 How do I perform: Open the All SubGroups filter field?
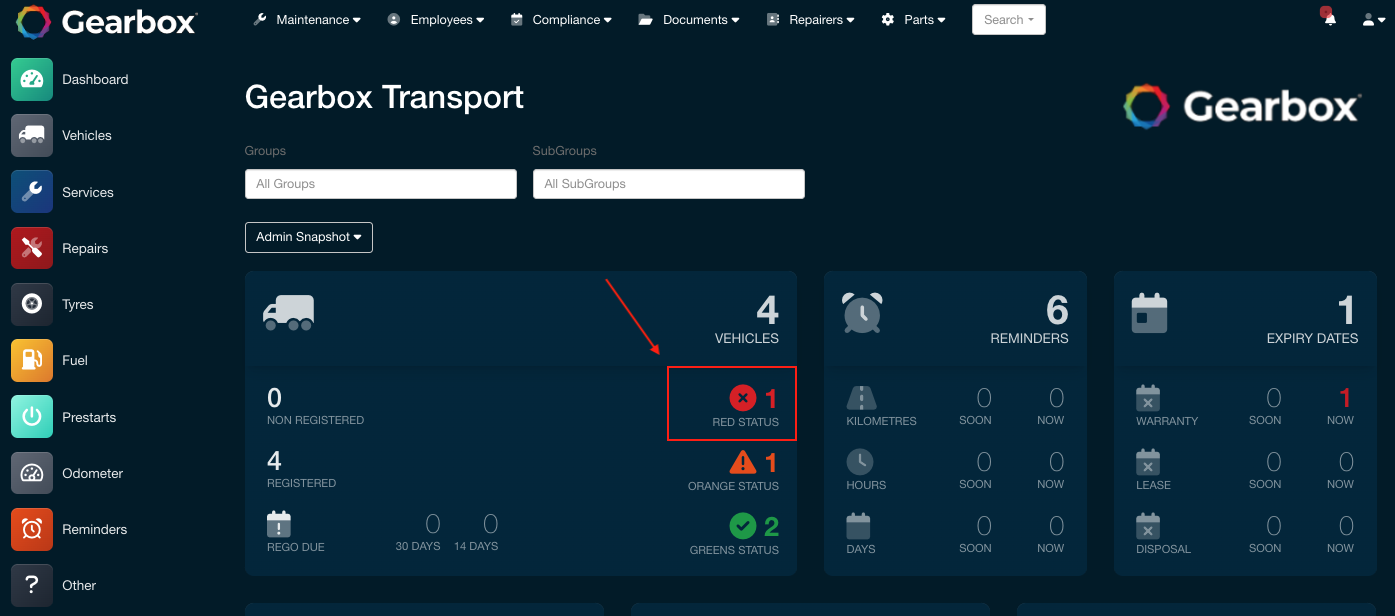669,184
